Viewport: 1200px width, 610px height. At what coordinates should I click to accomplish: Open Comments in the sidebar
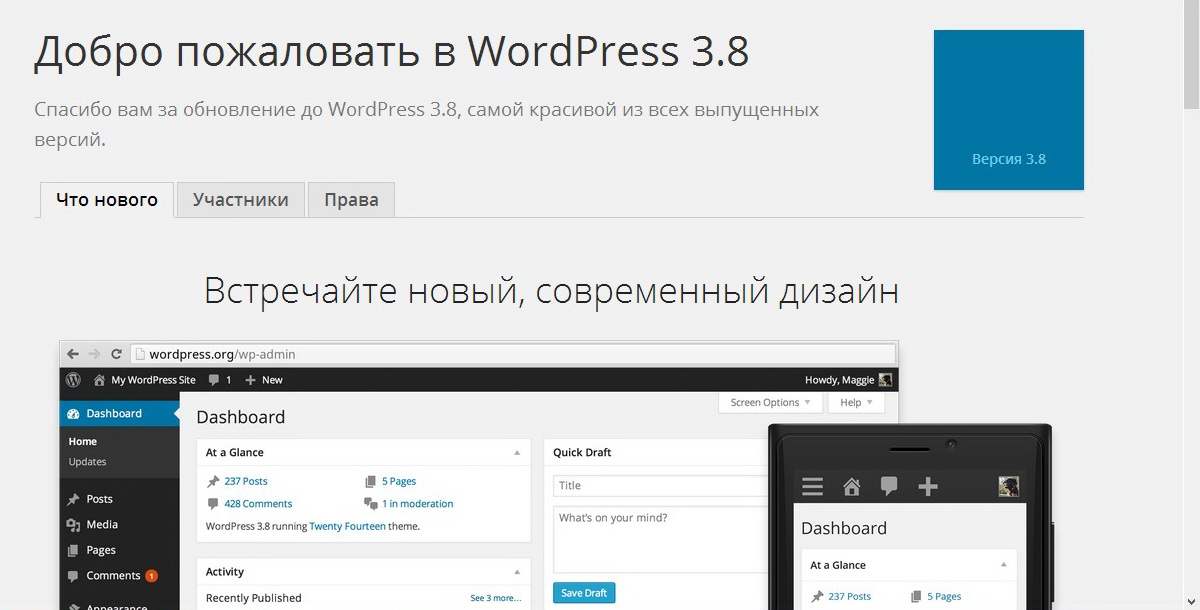[113, 576]
